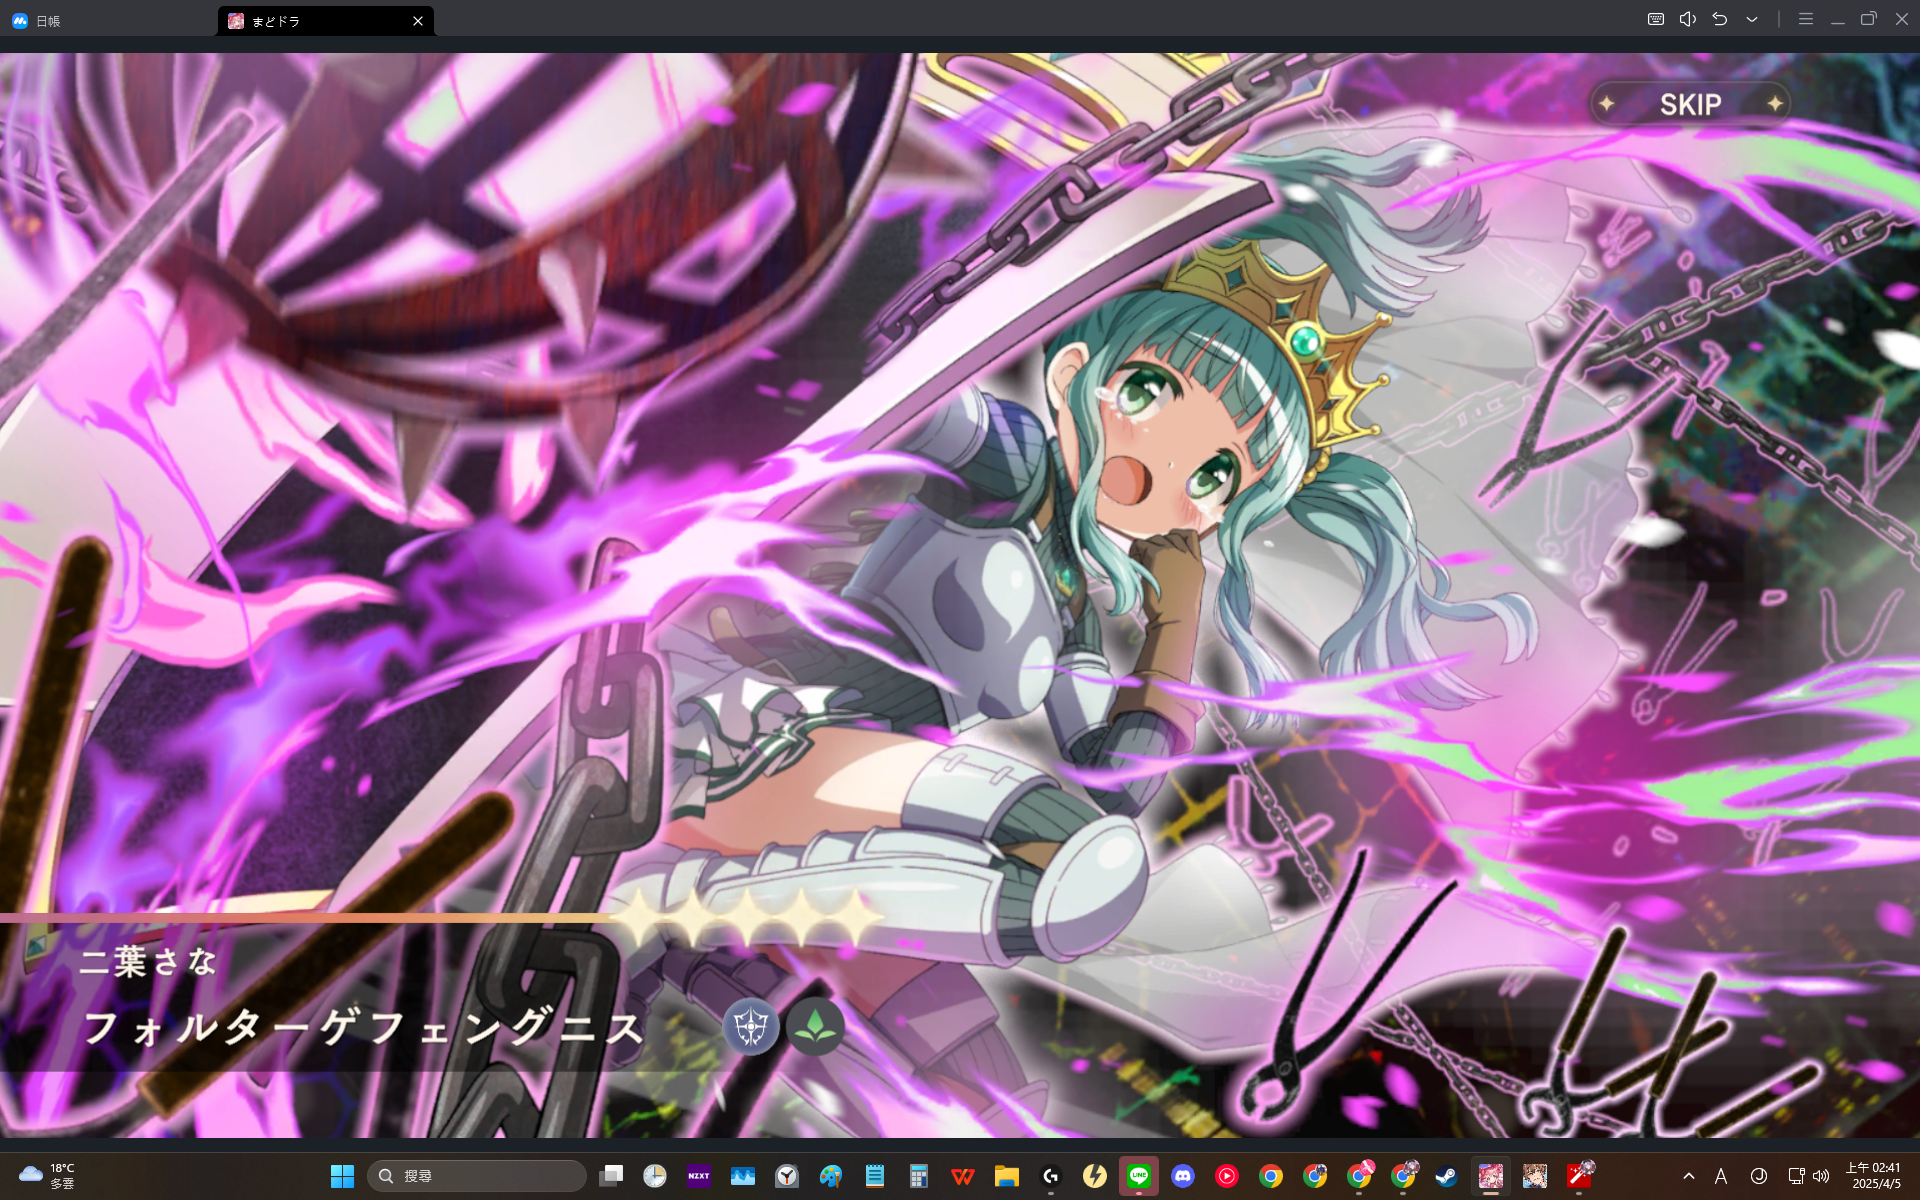Switch to the pink-haired game icon on taskbar
Viewport: 1920px width, 1200px height.
click(1491, 1176)
